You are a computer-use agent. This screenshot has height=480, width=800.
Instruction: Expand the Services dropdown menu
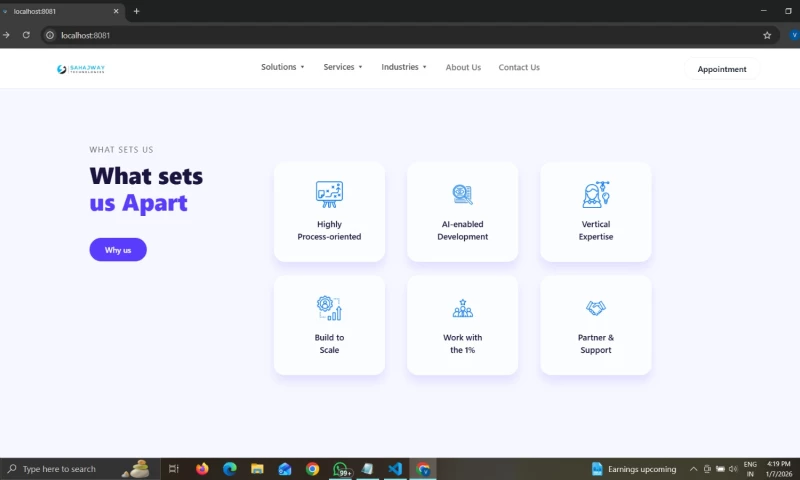coord(343,67)
